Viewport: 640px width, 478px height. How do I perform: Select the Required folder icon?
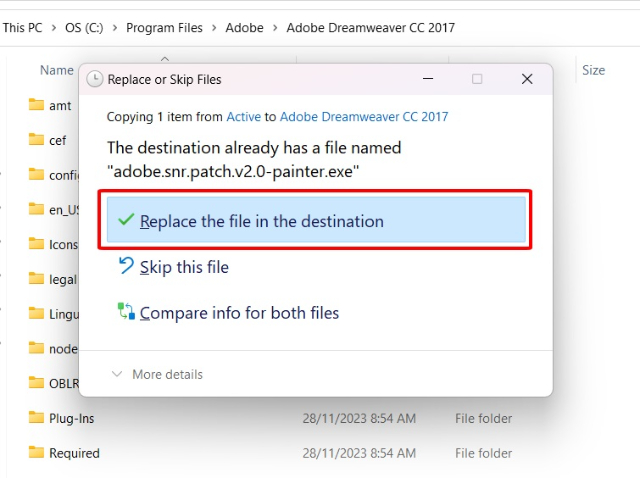point(36,452)
